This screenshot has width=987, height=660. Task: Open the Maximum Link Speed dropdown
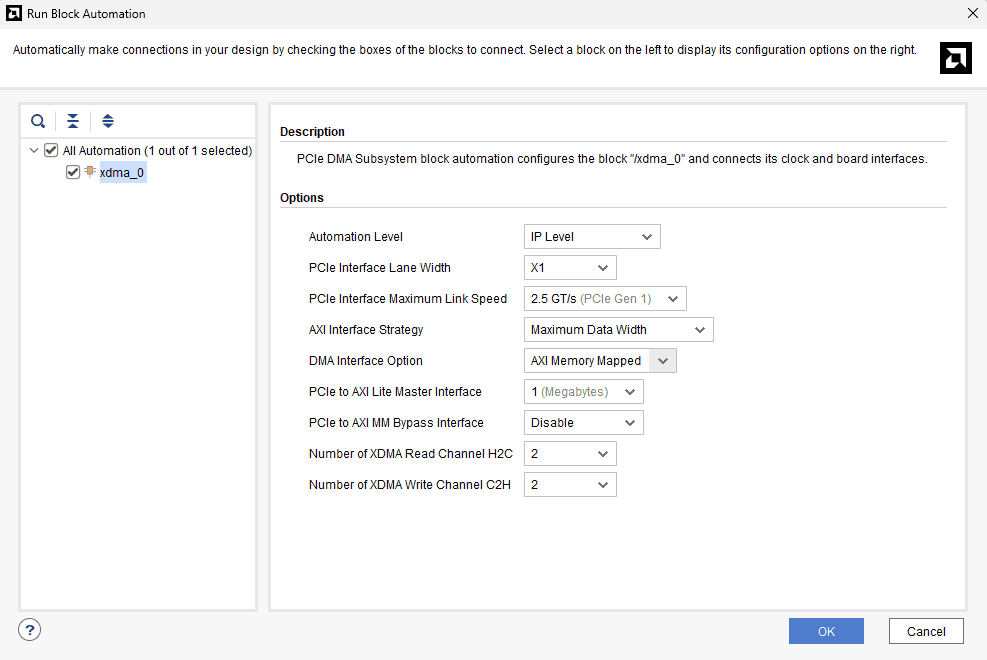point(605,299)
